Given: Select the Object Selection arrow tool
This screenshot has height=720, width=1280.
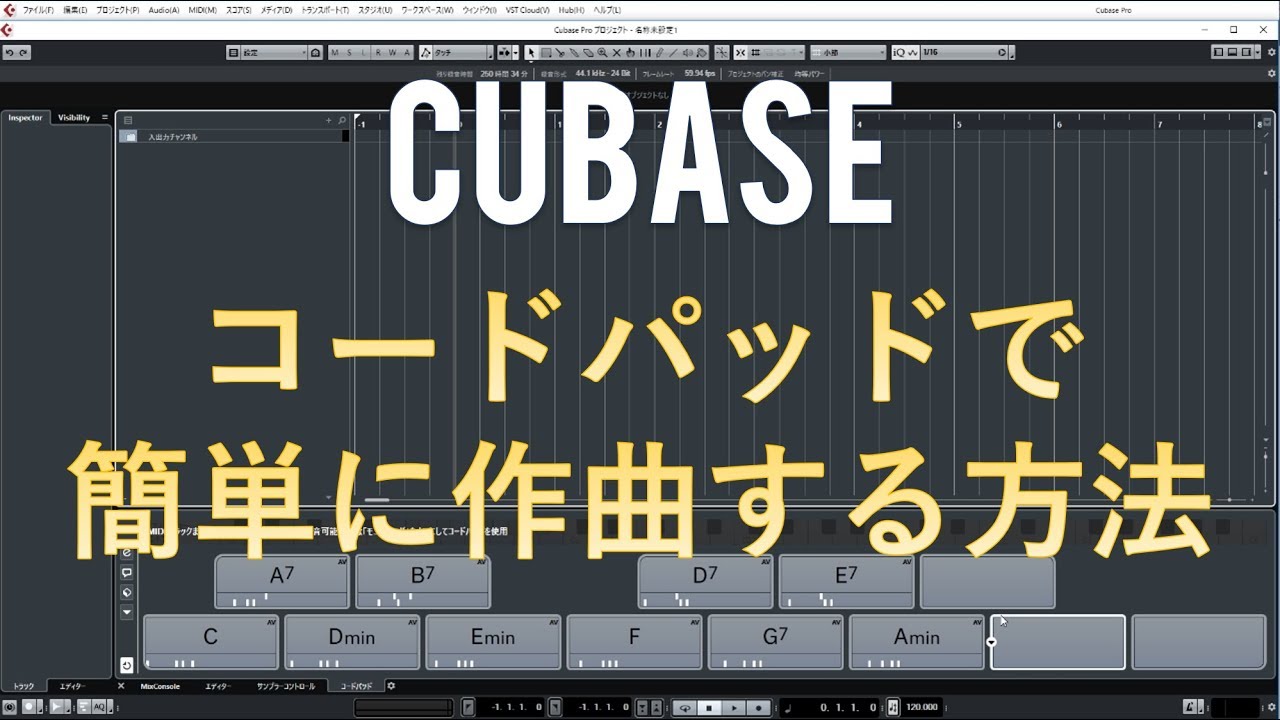Looking at the screenshot, I should tap(531, 52).
